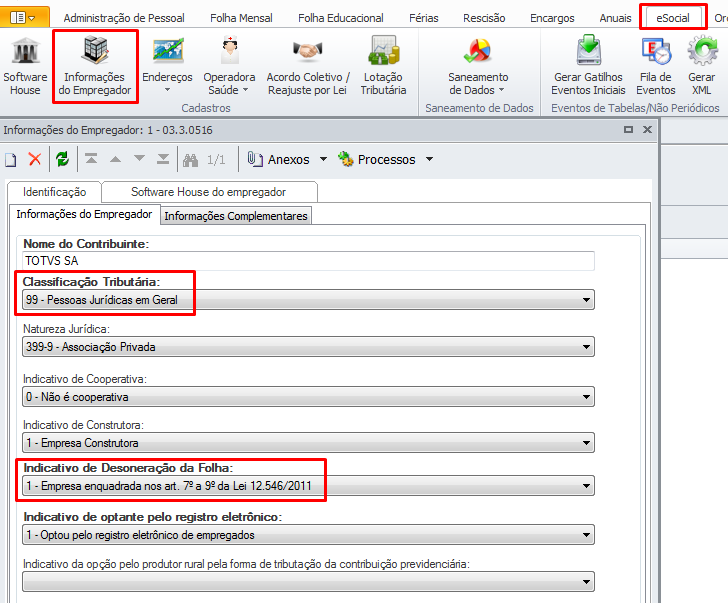Switch to Anuais tab
Image resolution: width=728 pixels, height=603 pixels.
(x=615, y=18)
